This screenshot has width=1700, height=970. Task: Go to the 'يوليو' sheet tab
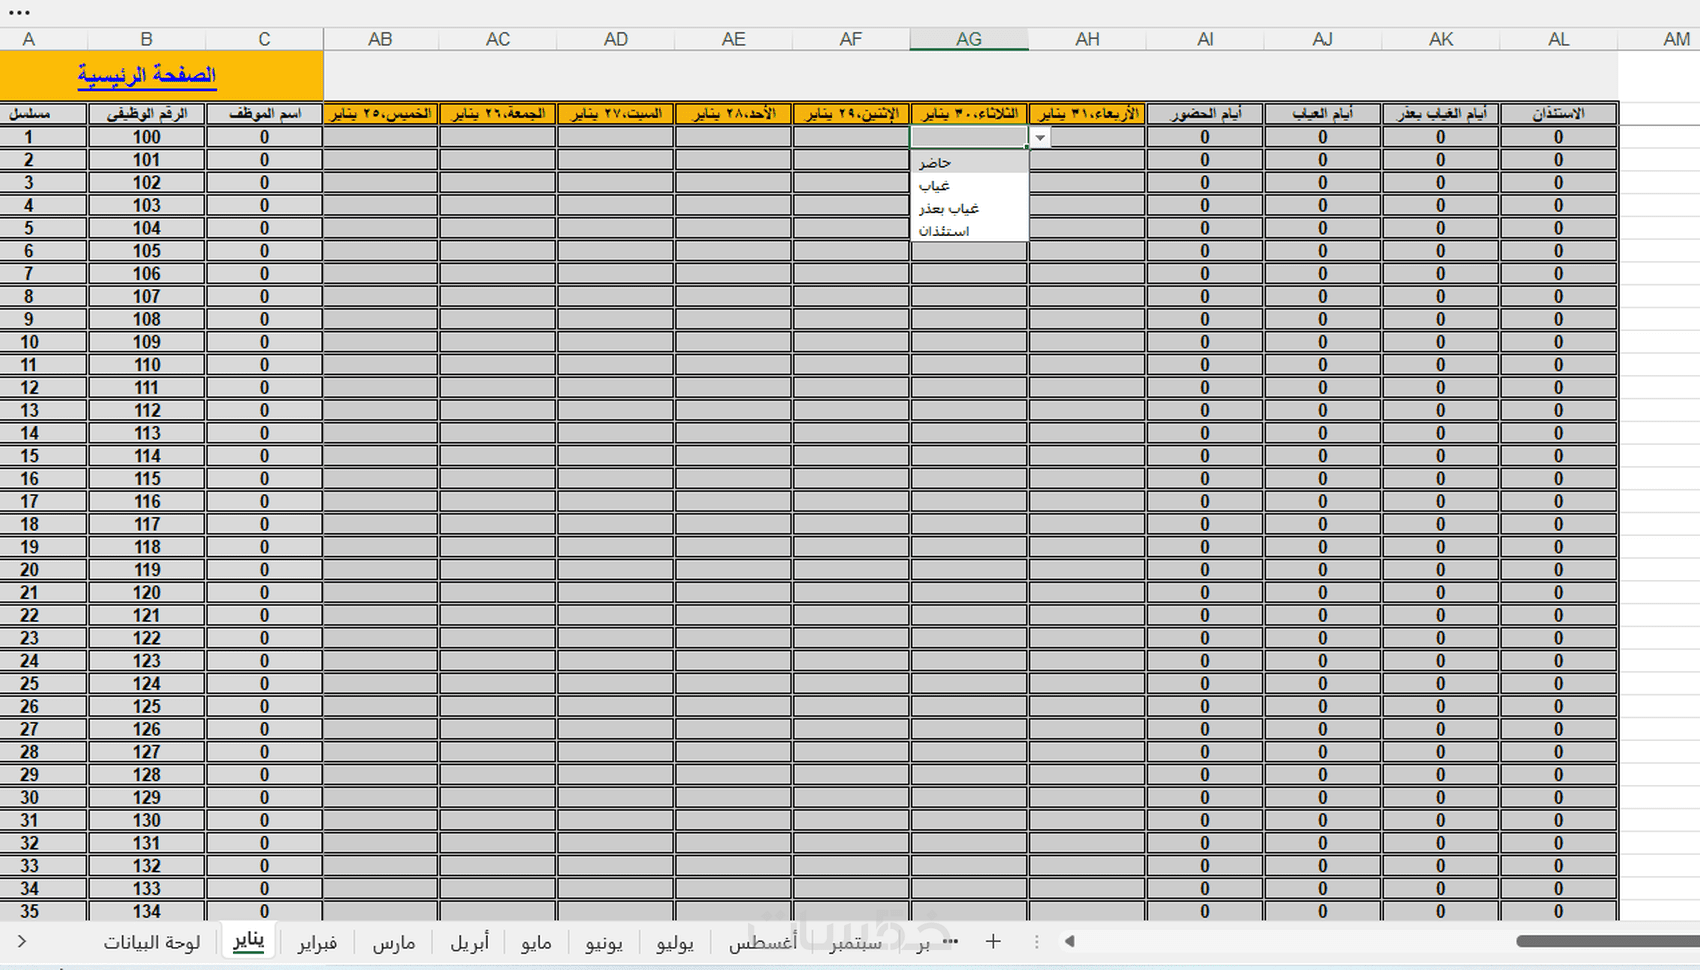coord(675,942)
